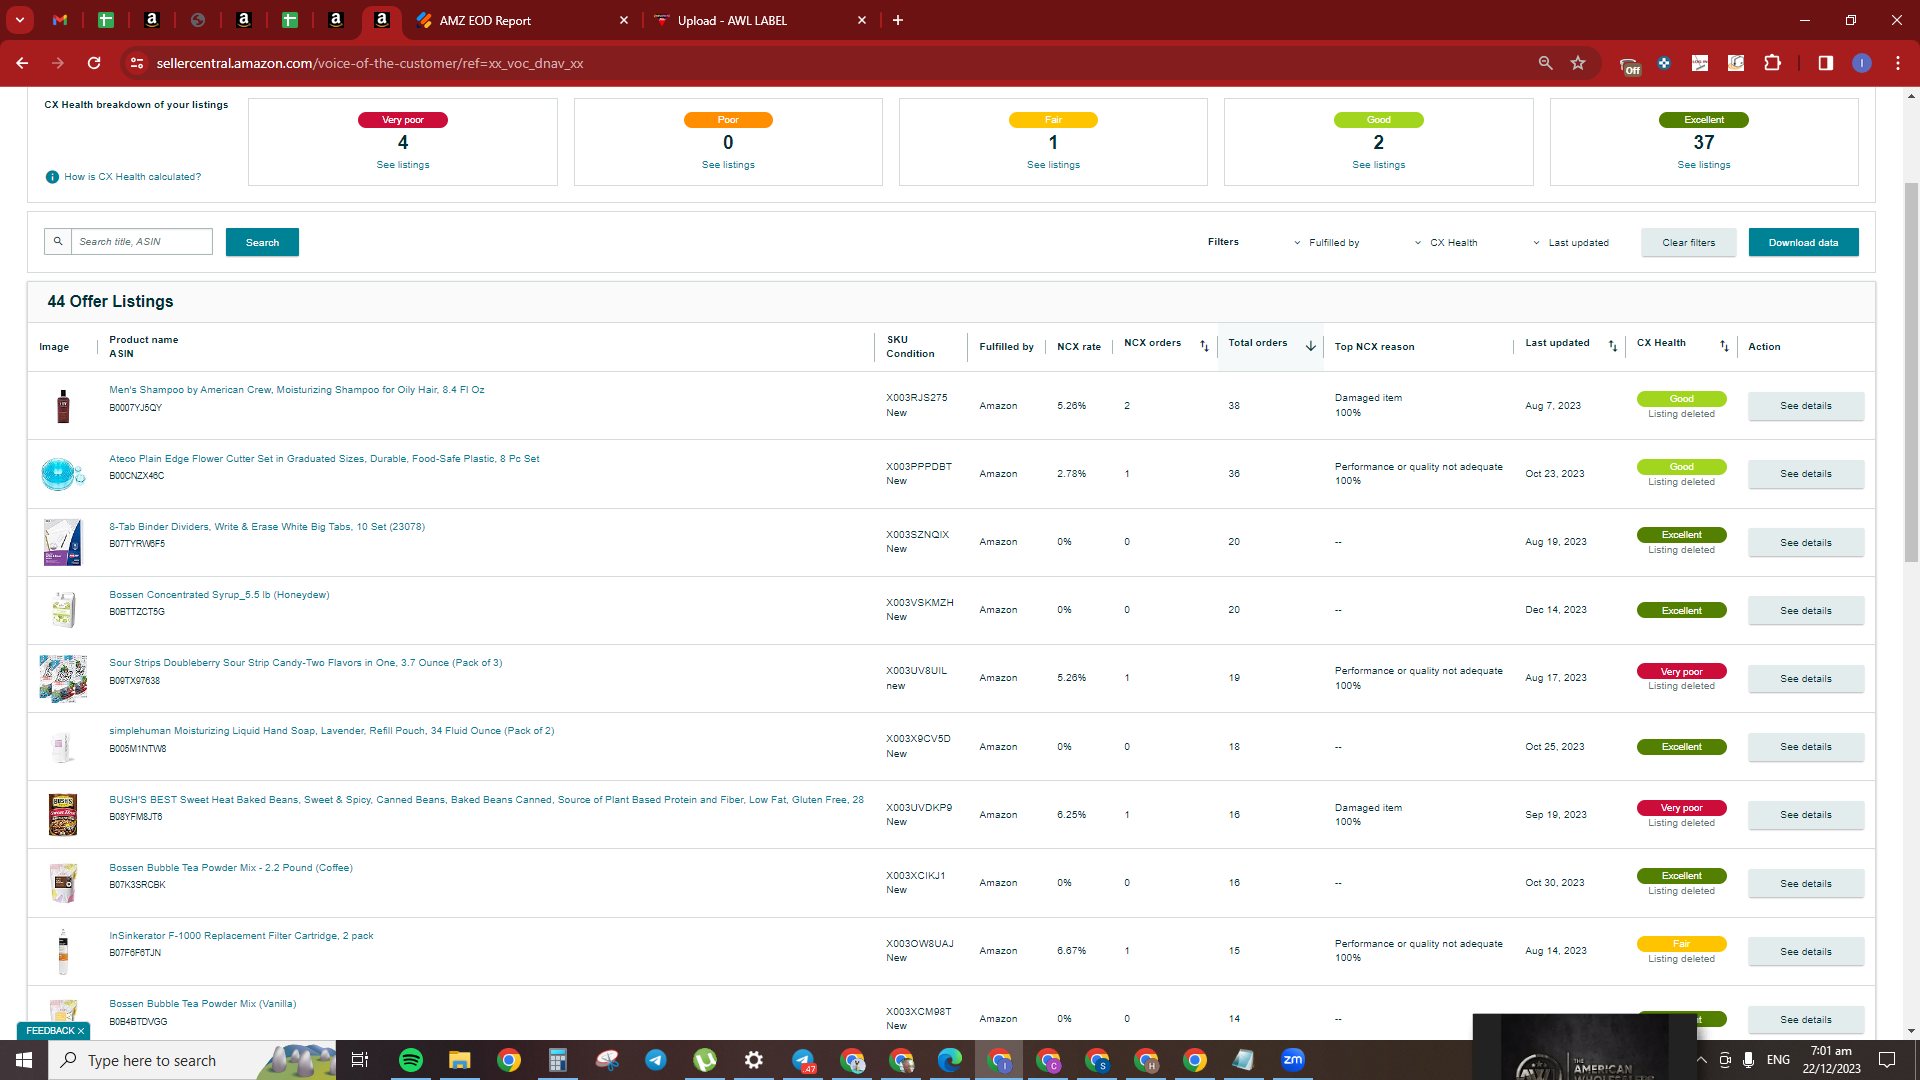Click the BUSH'S BEST Baked Beans thumbnail
Viewport: 1920px width, 1080px height.
pyautogui.click(x=63, y=815)
